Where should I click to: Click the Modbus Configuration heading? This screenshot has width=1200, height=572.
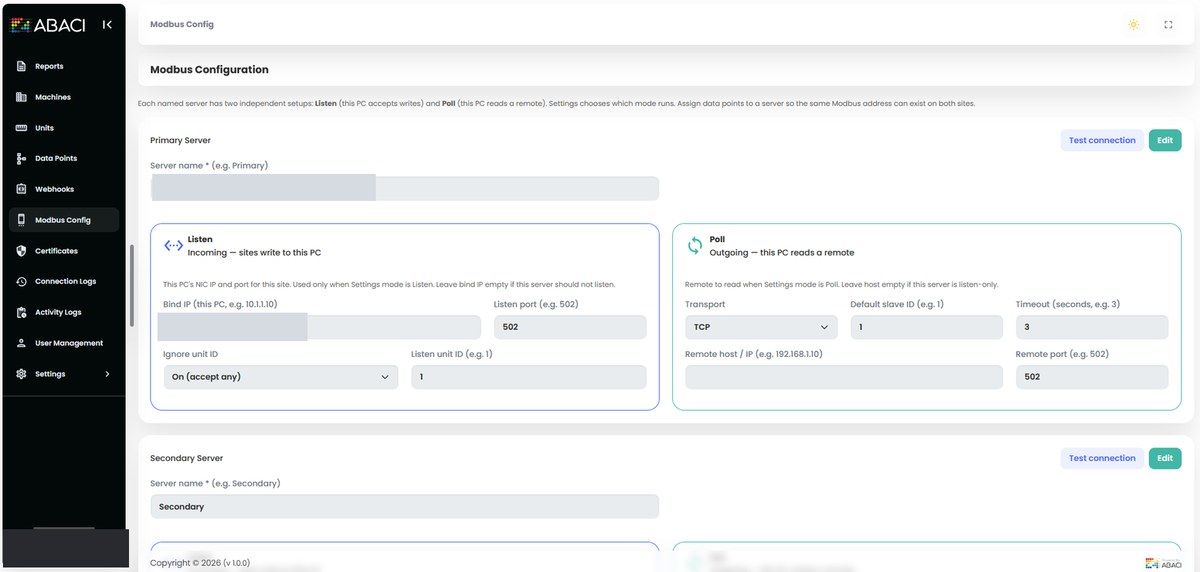click(x=209, y=70)
